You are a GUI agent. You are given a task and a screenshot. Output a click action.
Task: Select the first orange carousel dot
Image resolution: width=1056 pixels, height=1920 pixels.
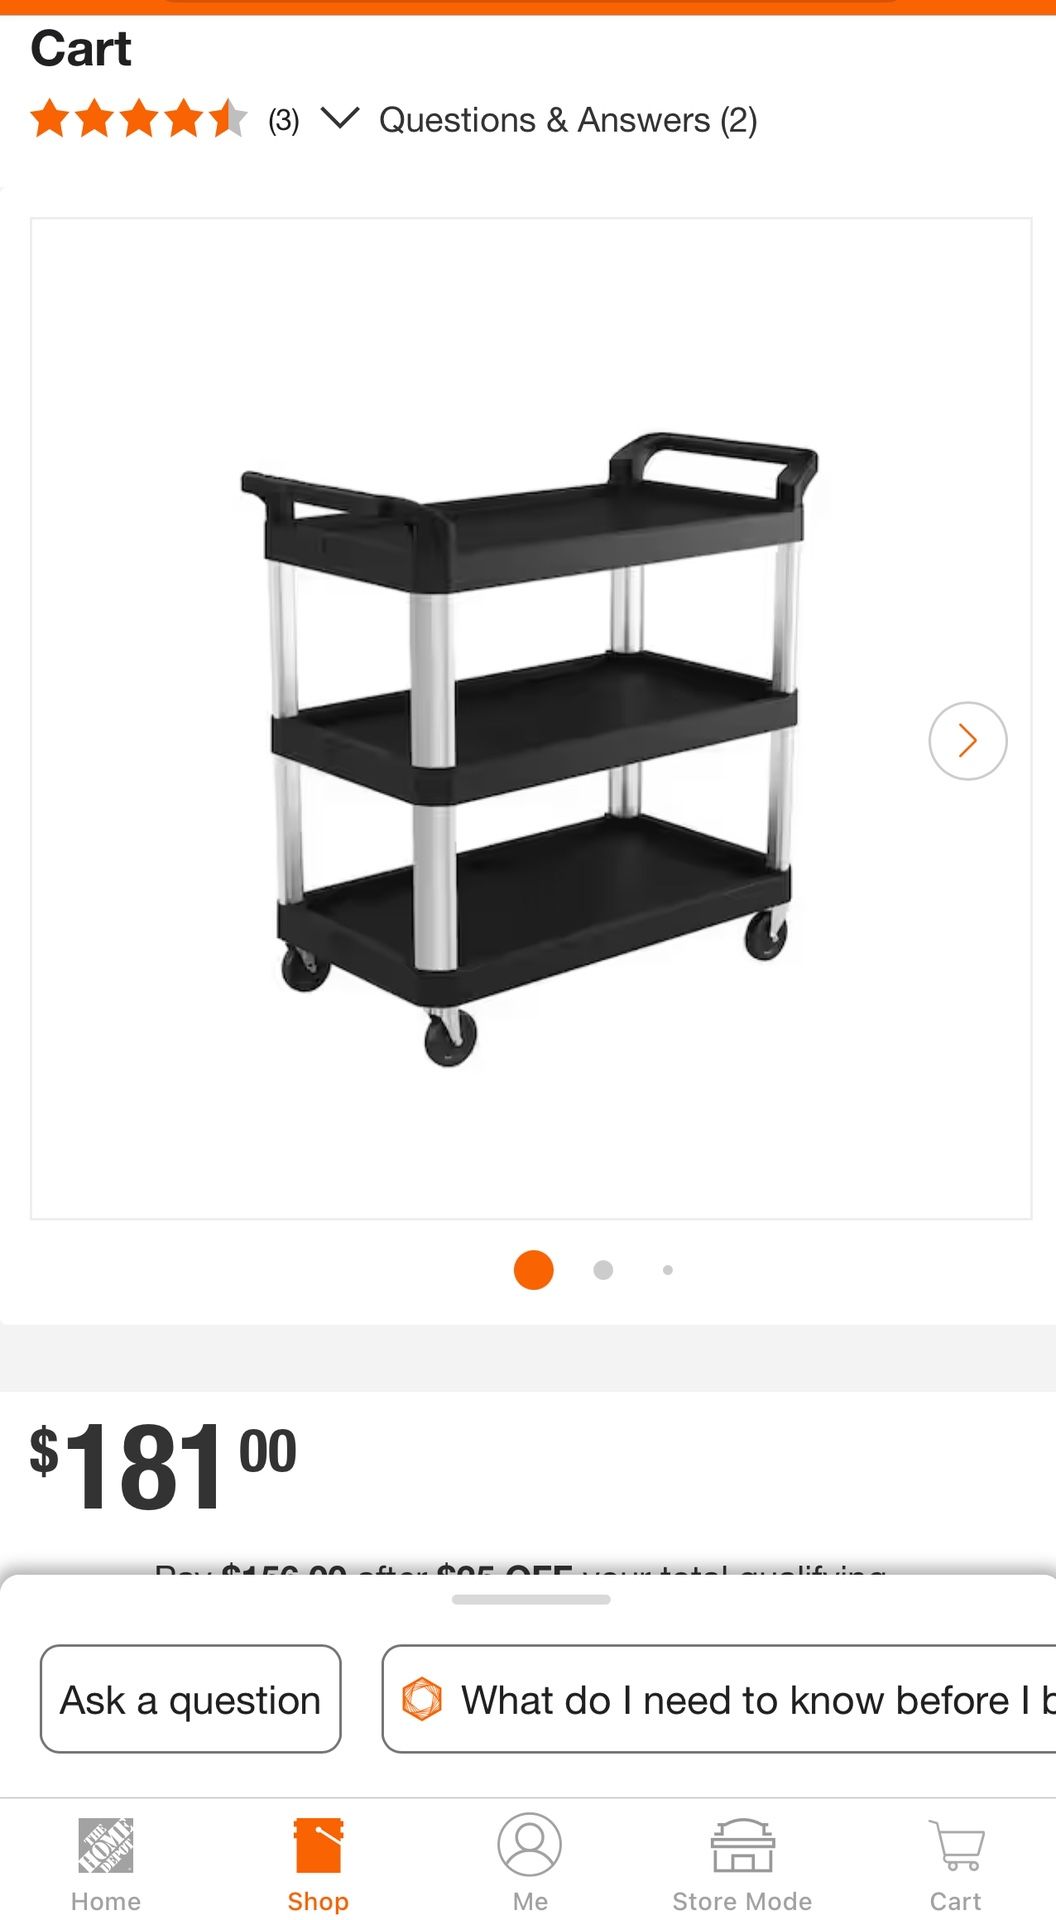coord(533,1270)
